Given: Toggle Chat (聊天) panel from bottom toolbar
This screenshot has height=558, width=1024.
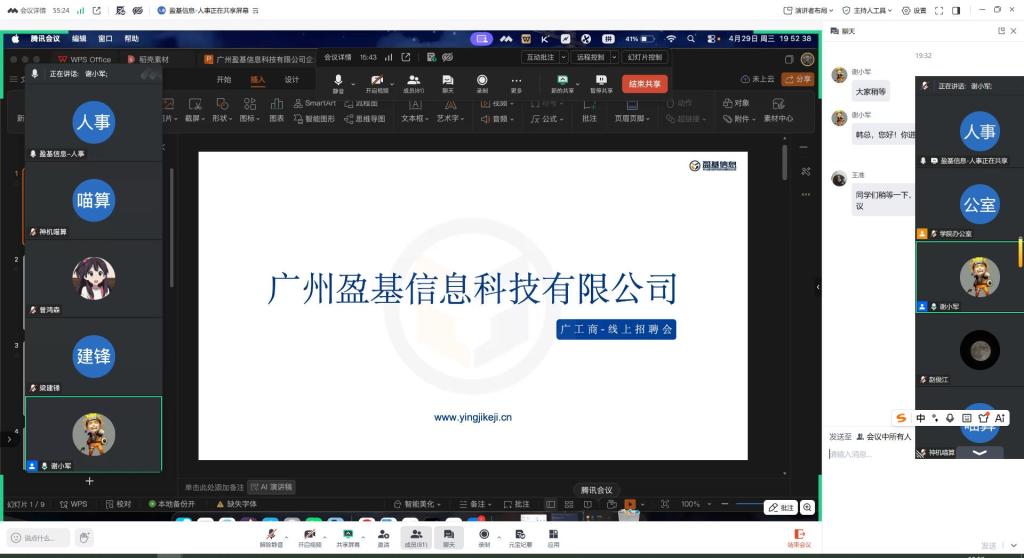Looking at the screenshot, I should click(x=449, y=538).
